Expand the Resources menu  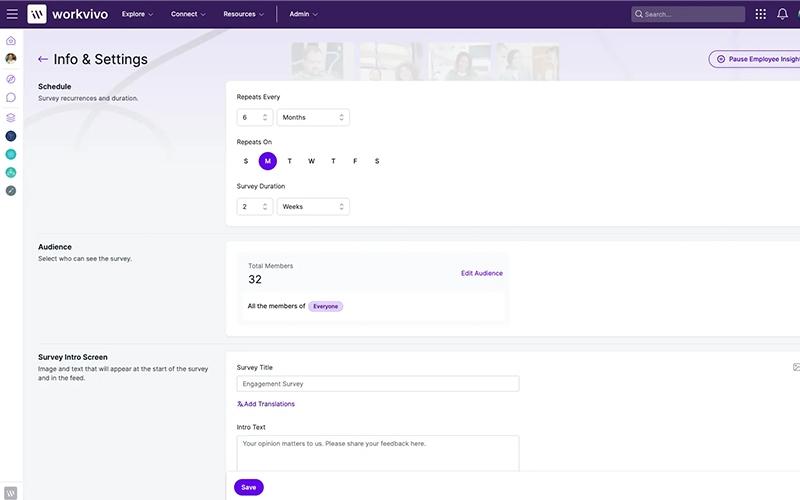(243, 14)
